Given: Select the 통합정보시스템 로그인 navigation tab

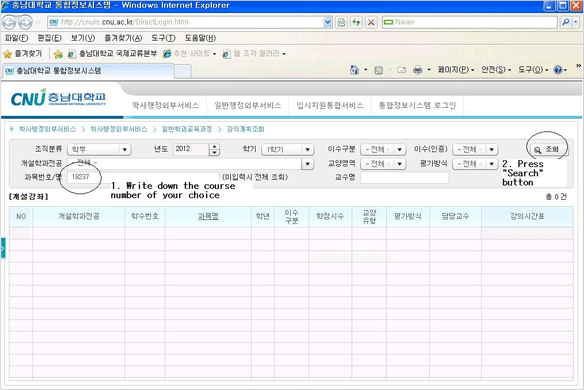Looking at the screenshot, I should click(x=417, y=105).
